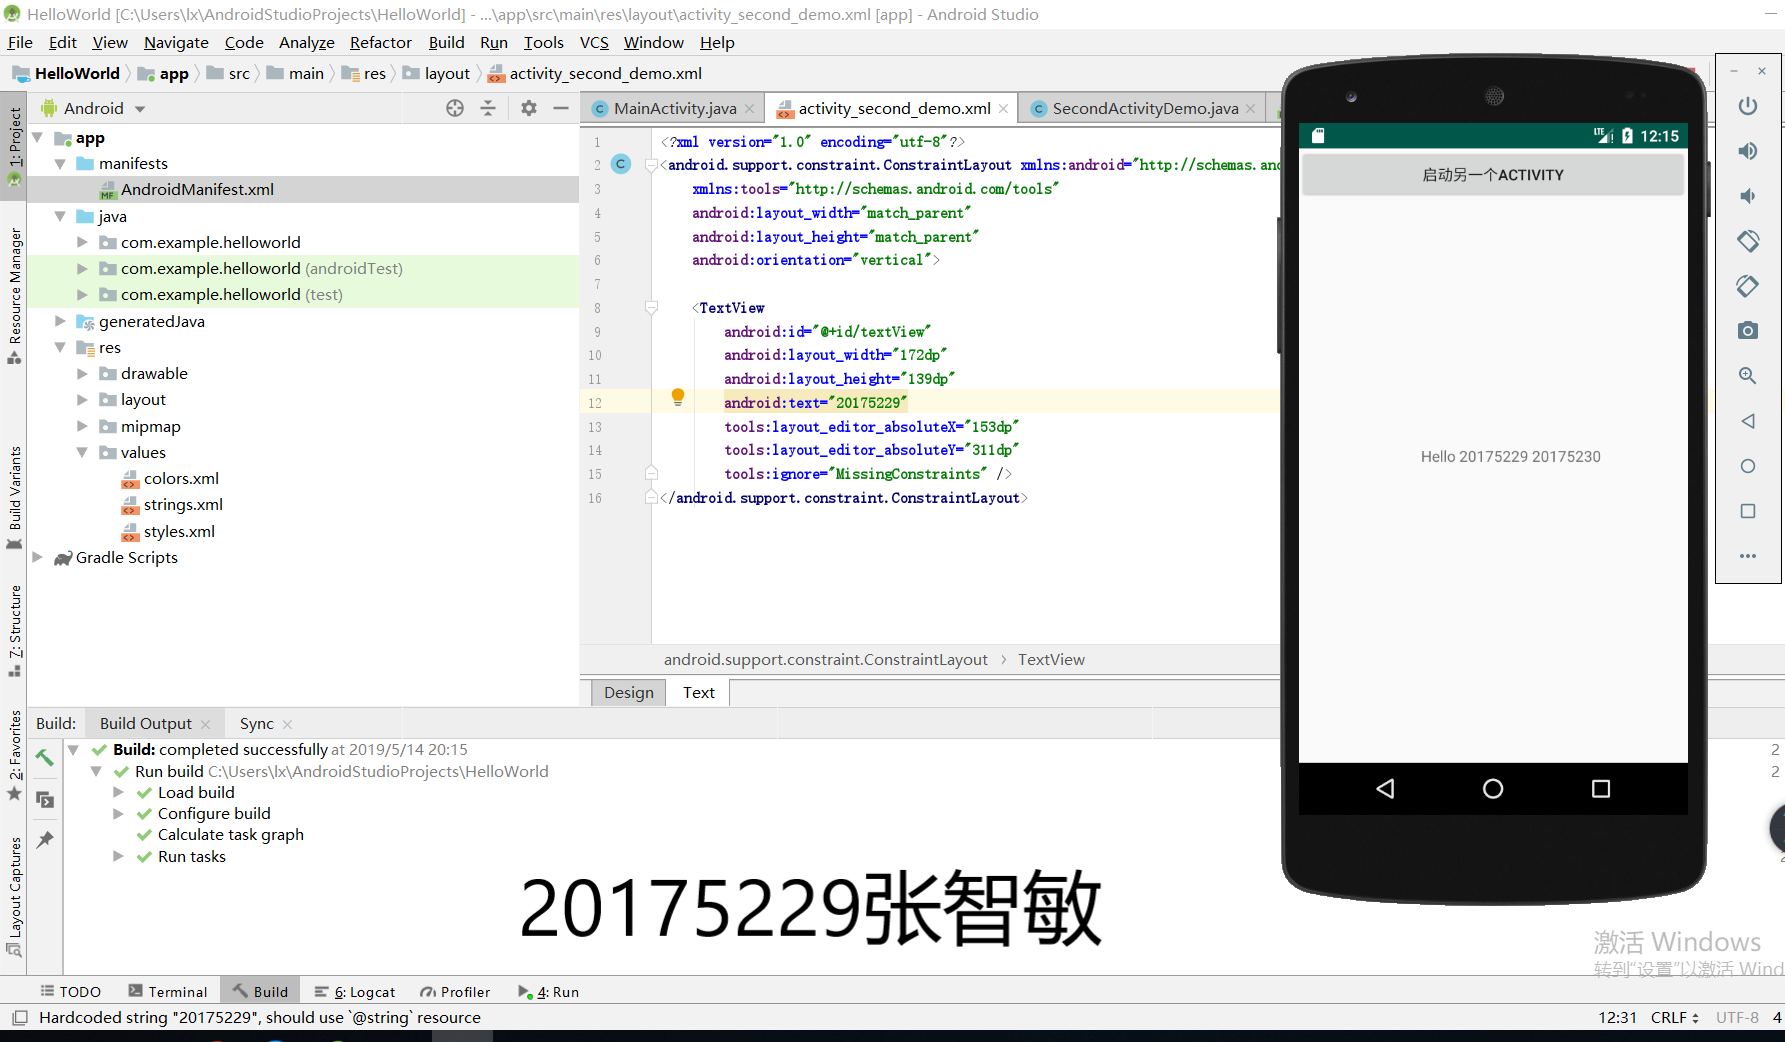Click the yellow lightbulb quick-fix icon

pyautogui.click(x=678, y=397)
